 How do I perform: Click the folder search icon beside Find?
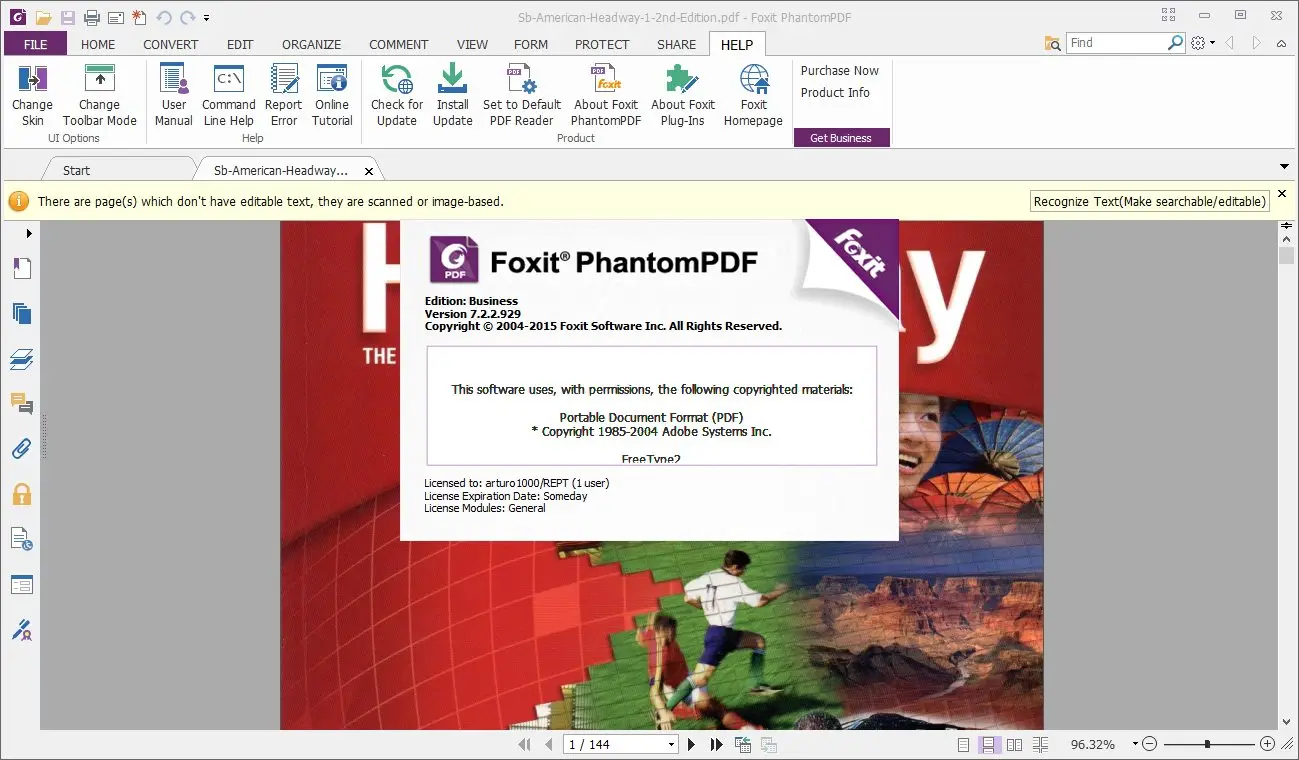[x=1052, y=43]
